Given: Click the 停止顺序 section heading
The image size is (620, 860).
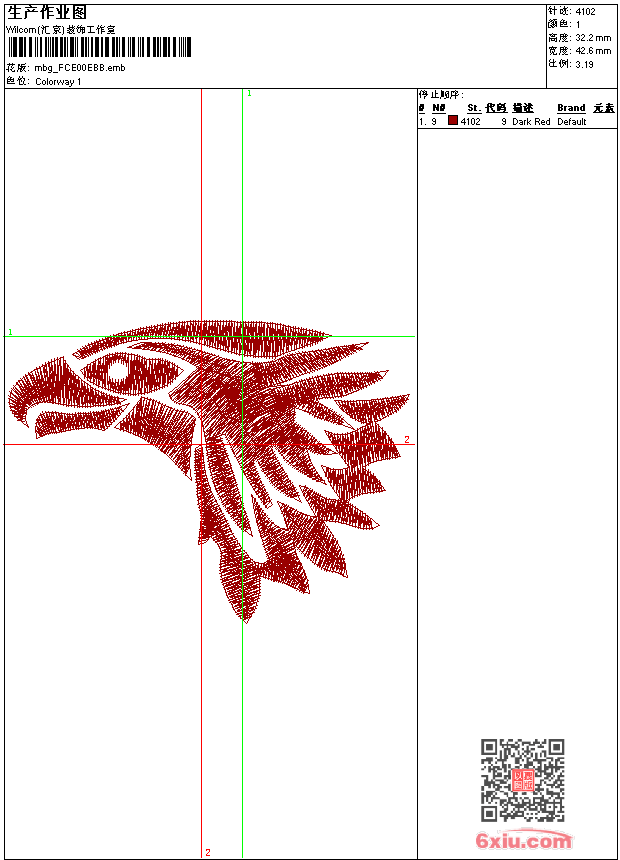Looking at the screenshot, I should pos(441,94).
